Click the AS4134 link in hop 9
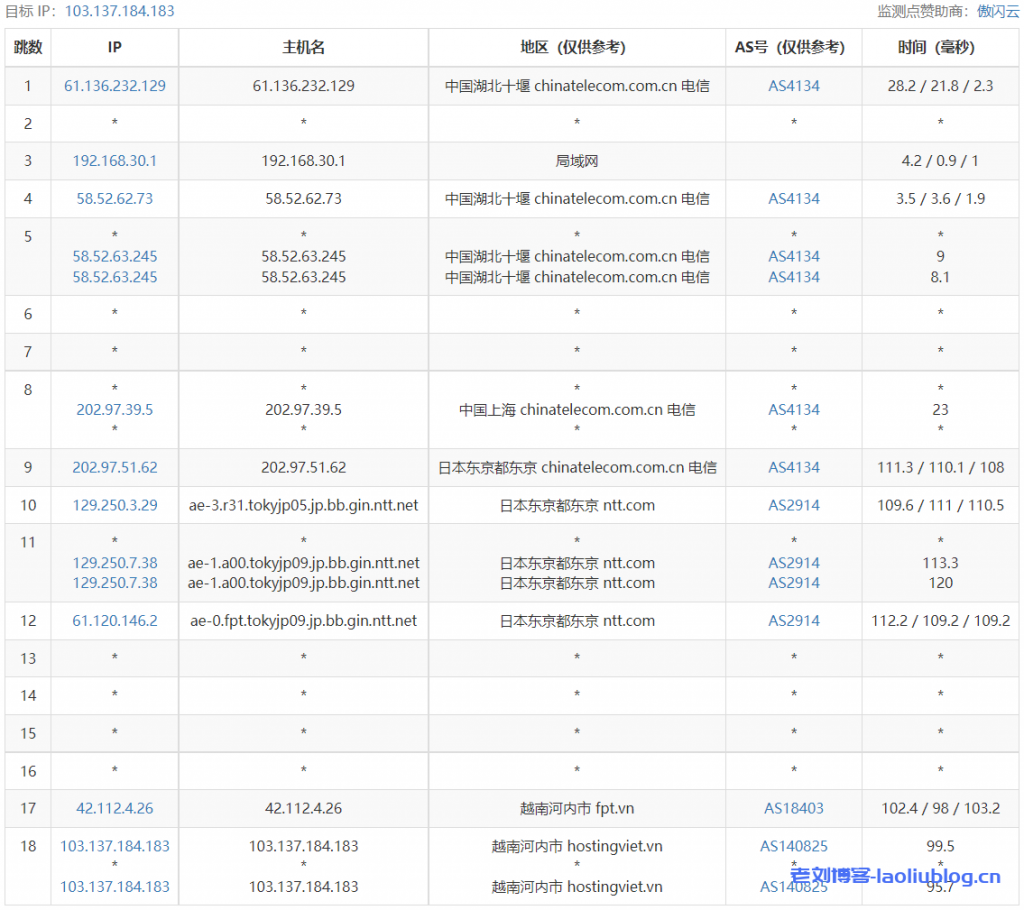 pos(794,468)
